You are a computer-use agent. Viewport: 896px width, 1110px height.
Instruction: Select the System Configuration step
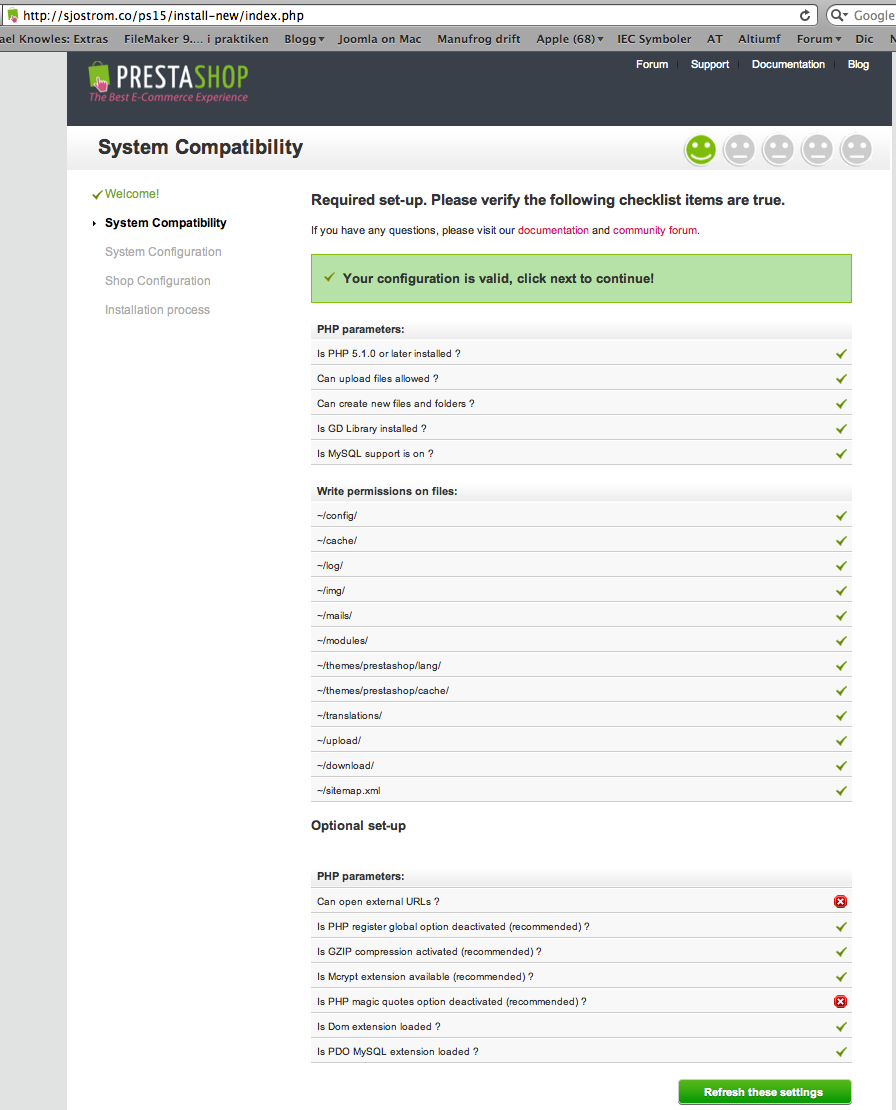[x=163, y=252]
